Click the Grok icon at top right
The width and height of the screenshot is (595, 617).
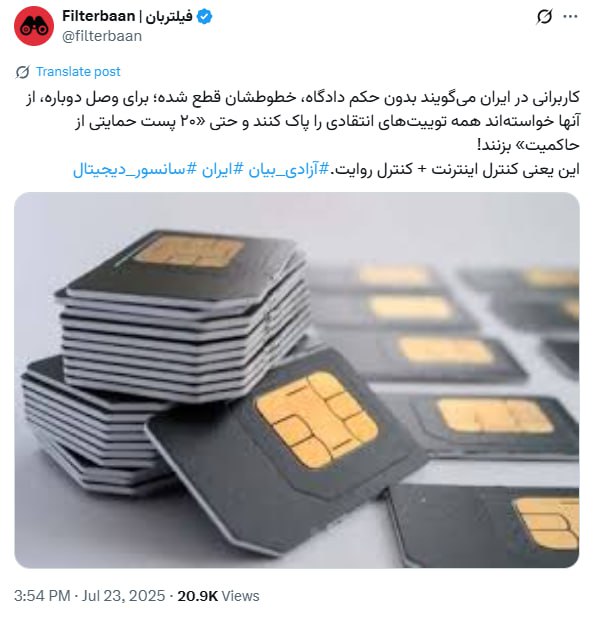pos(544,17)
